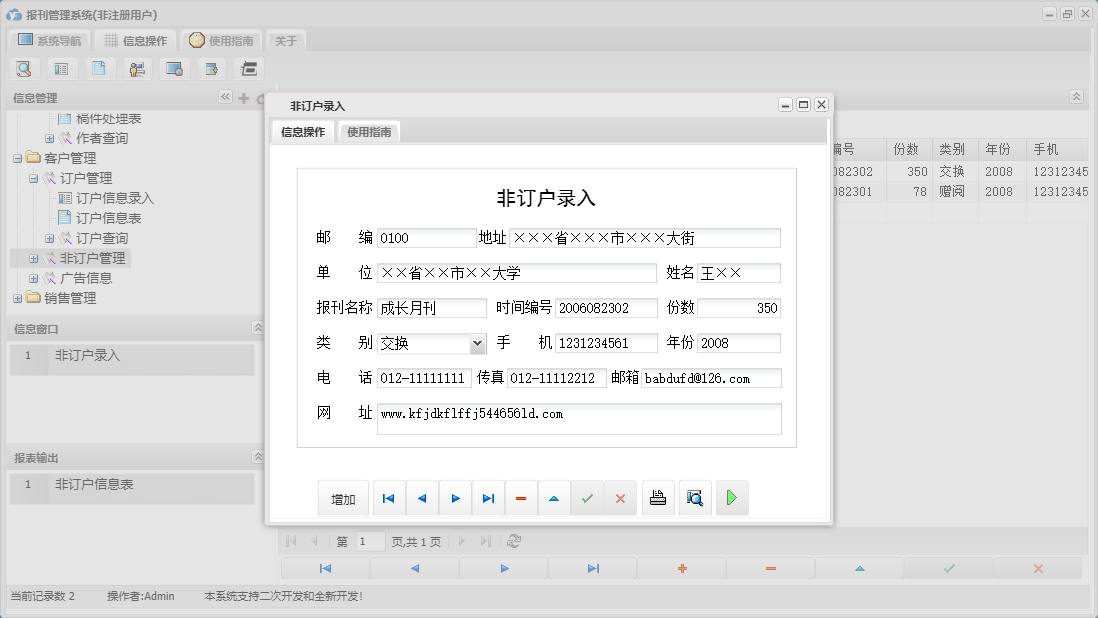Click the preview search icon in the dialog
This screenshot has width=1098, height=618.
[695, 497]
